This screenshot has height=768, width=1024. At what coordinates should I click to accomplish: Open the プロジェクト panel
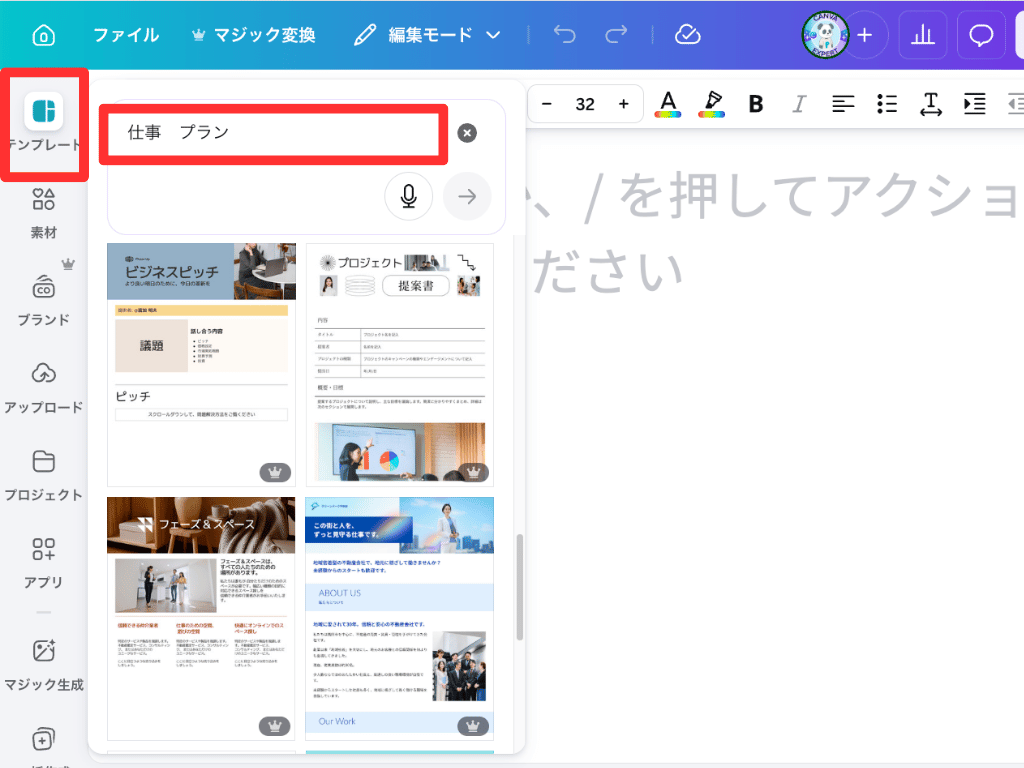pyautogui.click(x=44, y=470)
